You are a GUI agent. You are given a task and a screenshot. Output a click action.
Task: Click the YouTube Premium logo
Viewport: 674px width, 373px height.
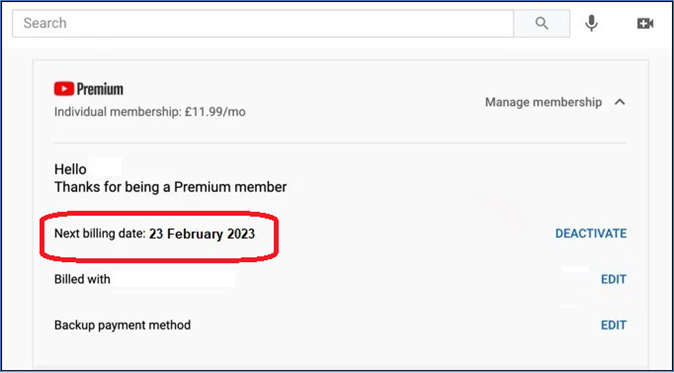[x=89, y=89]
